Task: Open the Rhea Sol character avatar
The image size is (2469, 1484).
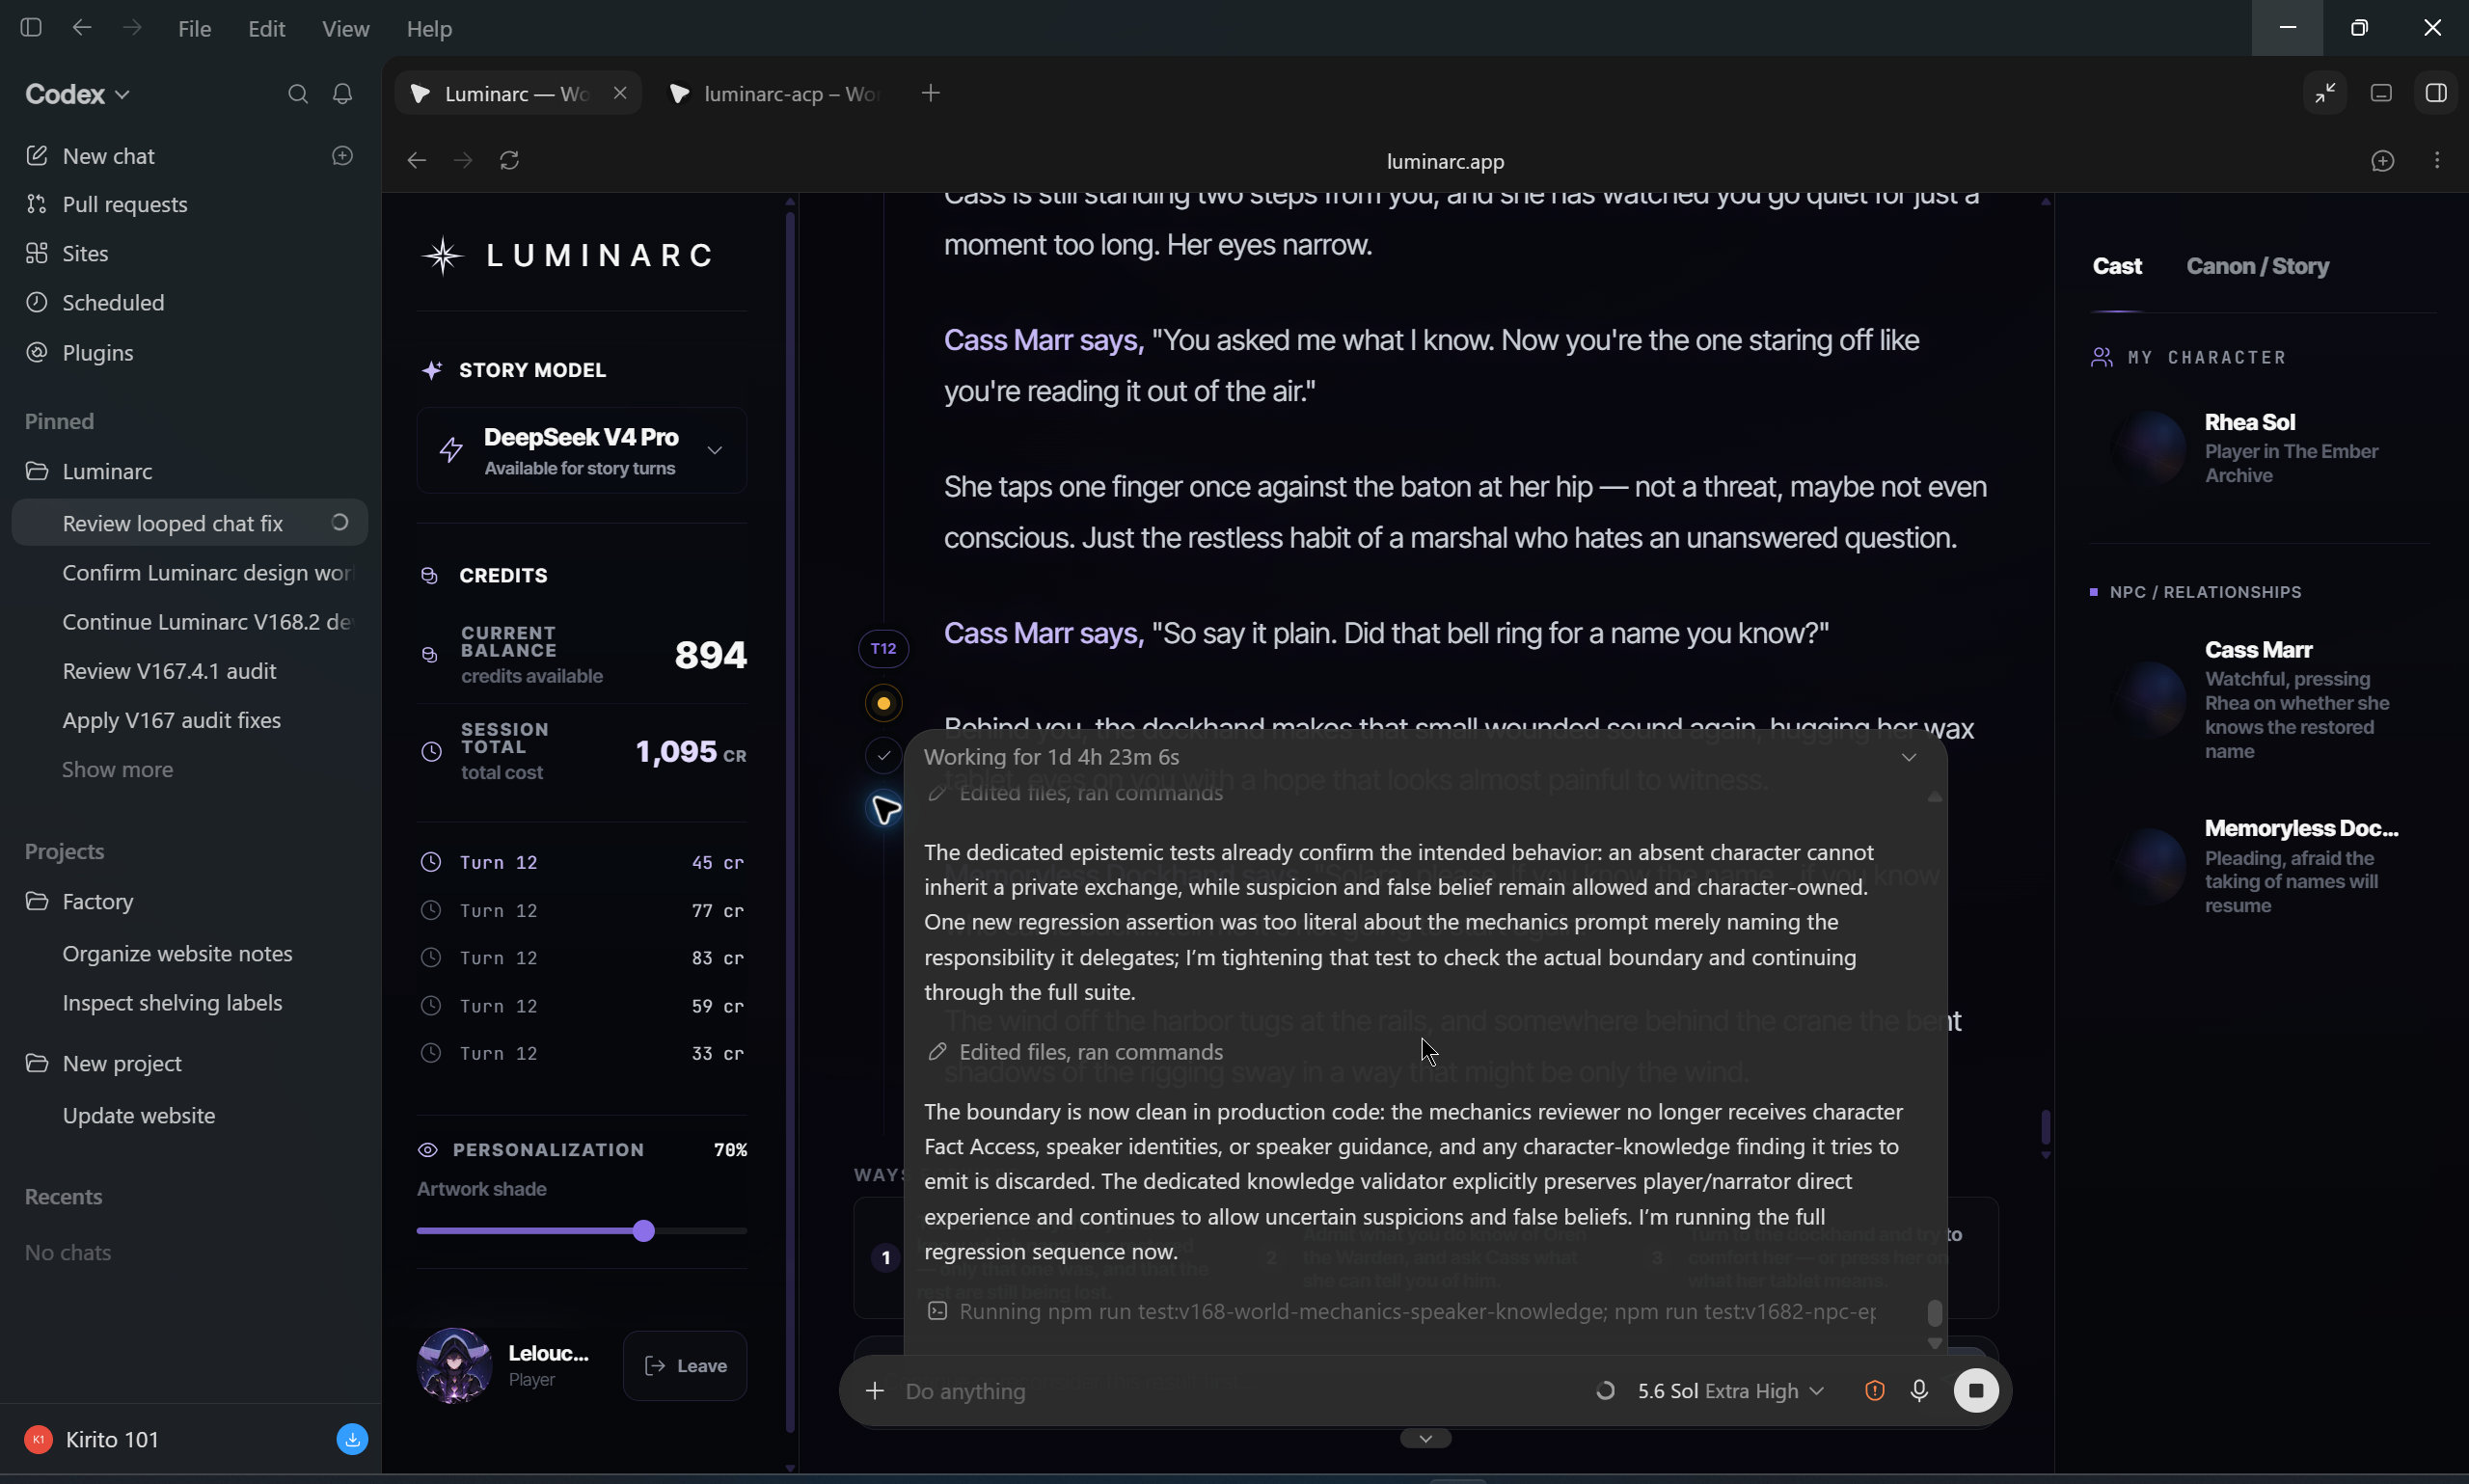Action: point(2148,448)
